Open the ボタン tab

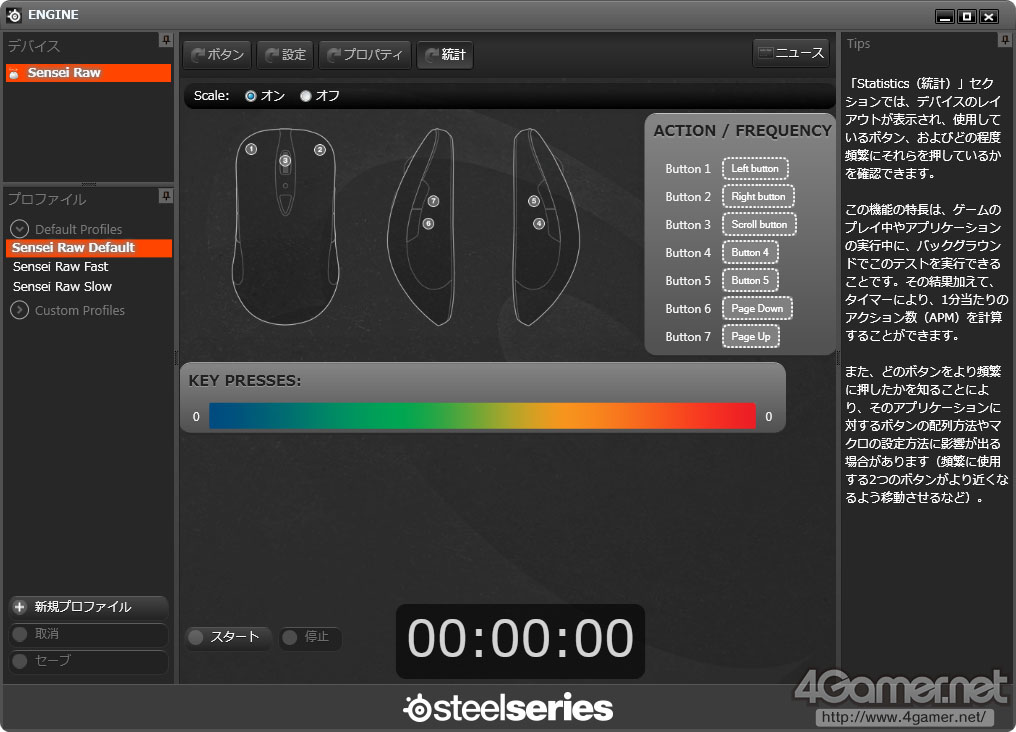(218, 54)
